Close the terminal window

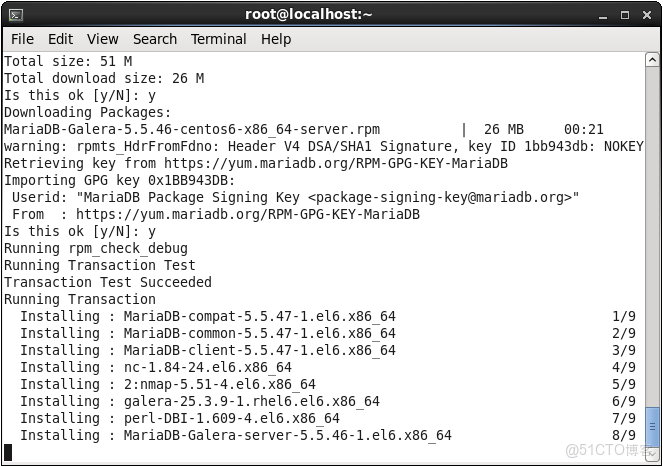coord(646,14)
